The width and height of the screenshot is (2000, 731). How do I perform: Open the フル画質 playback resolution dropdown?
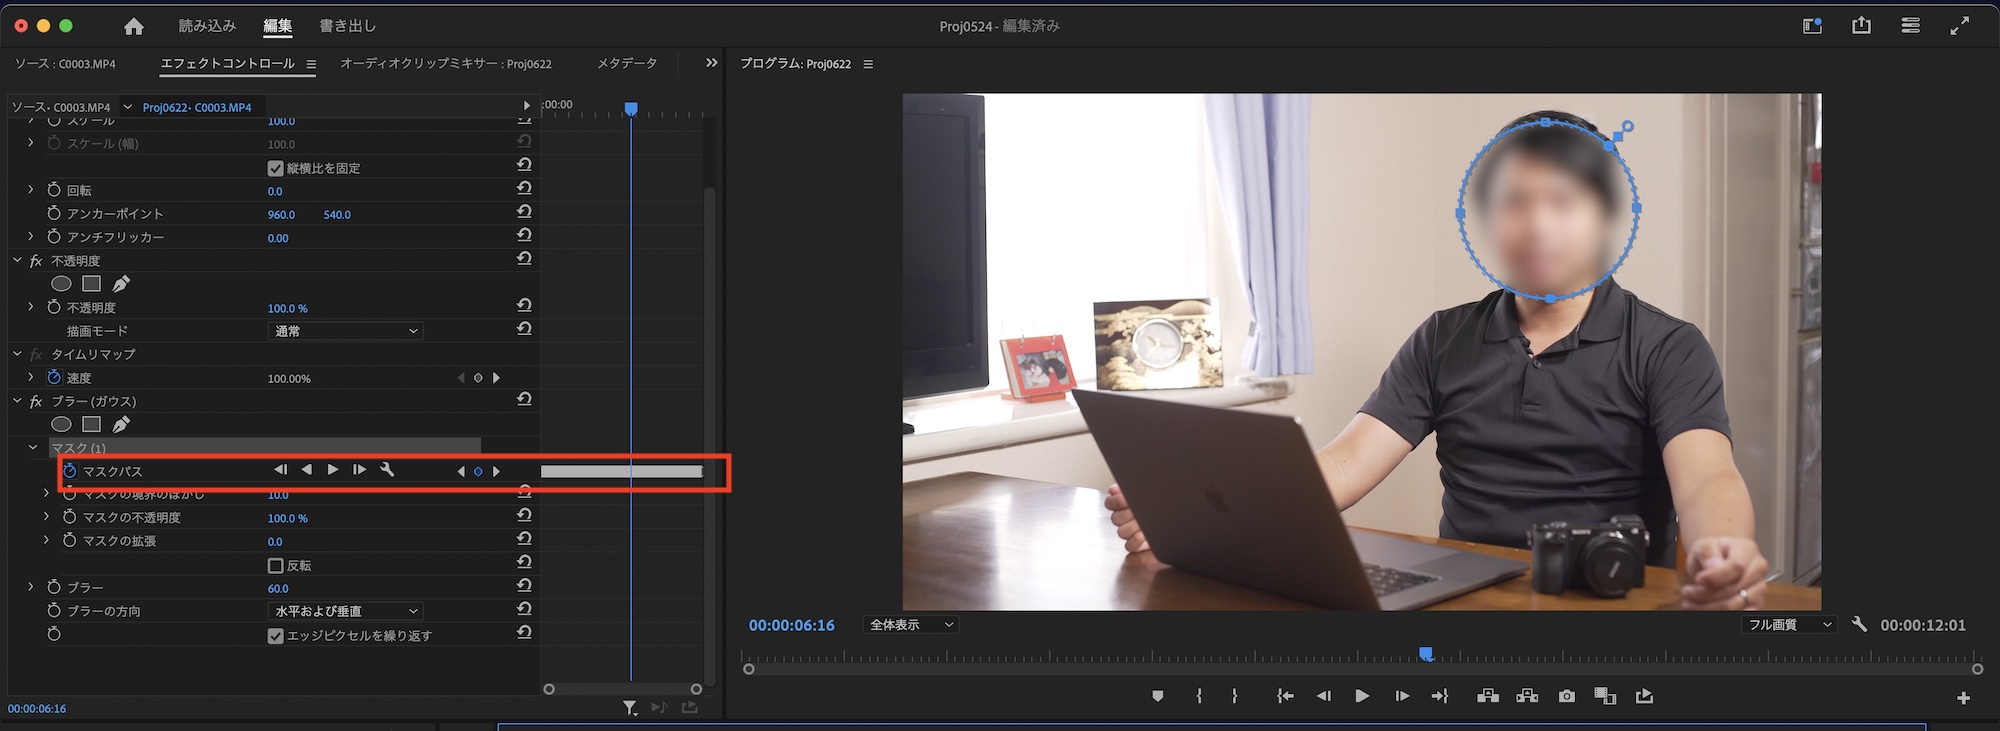[1789, 625]
